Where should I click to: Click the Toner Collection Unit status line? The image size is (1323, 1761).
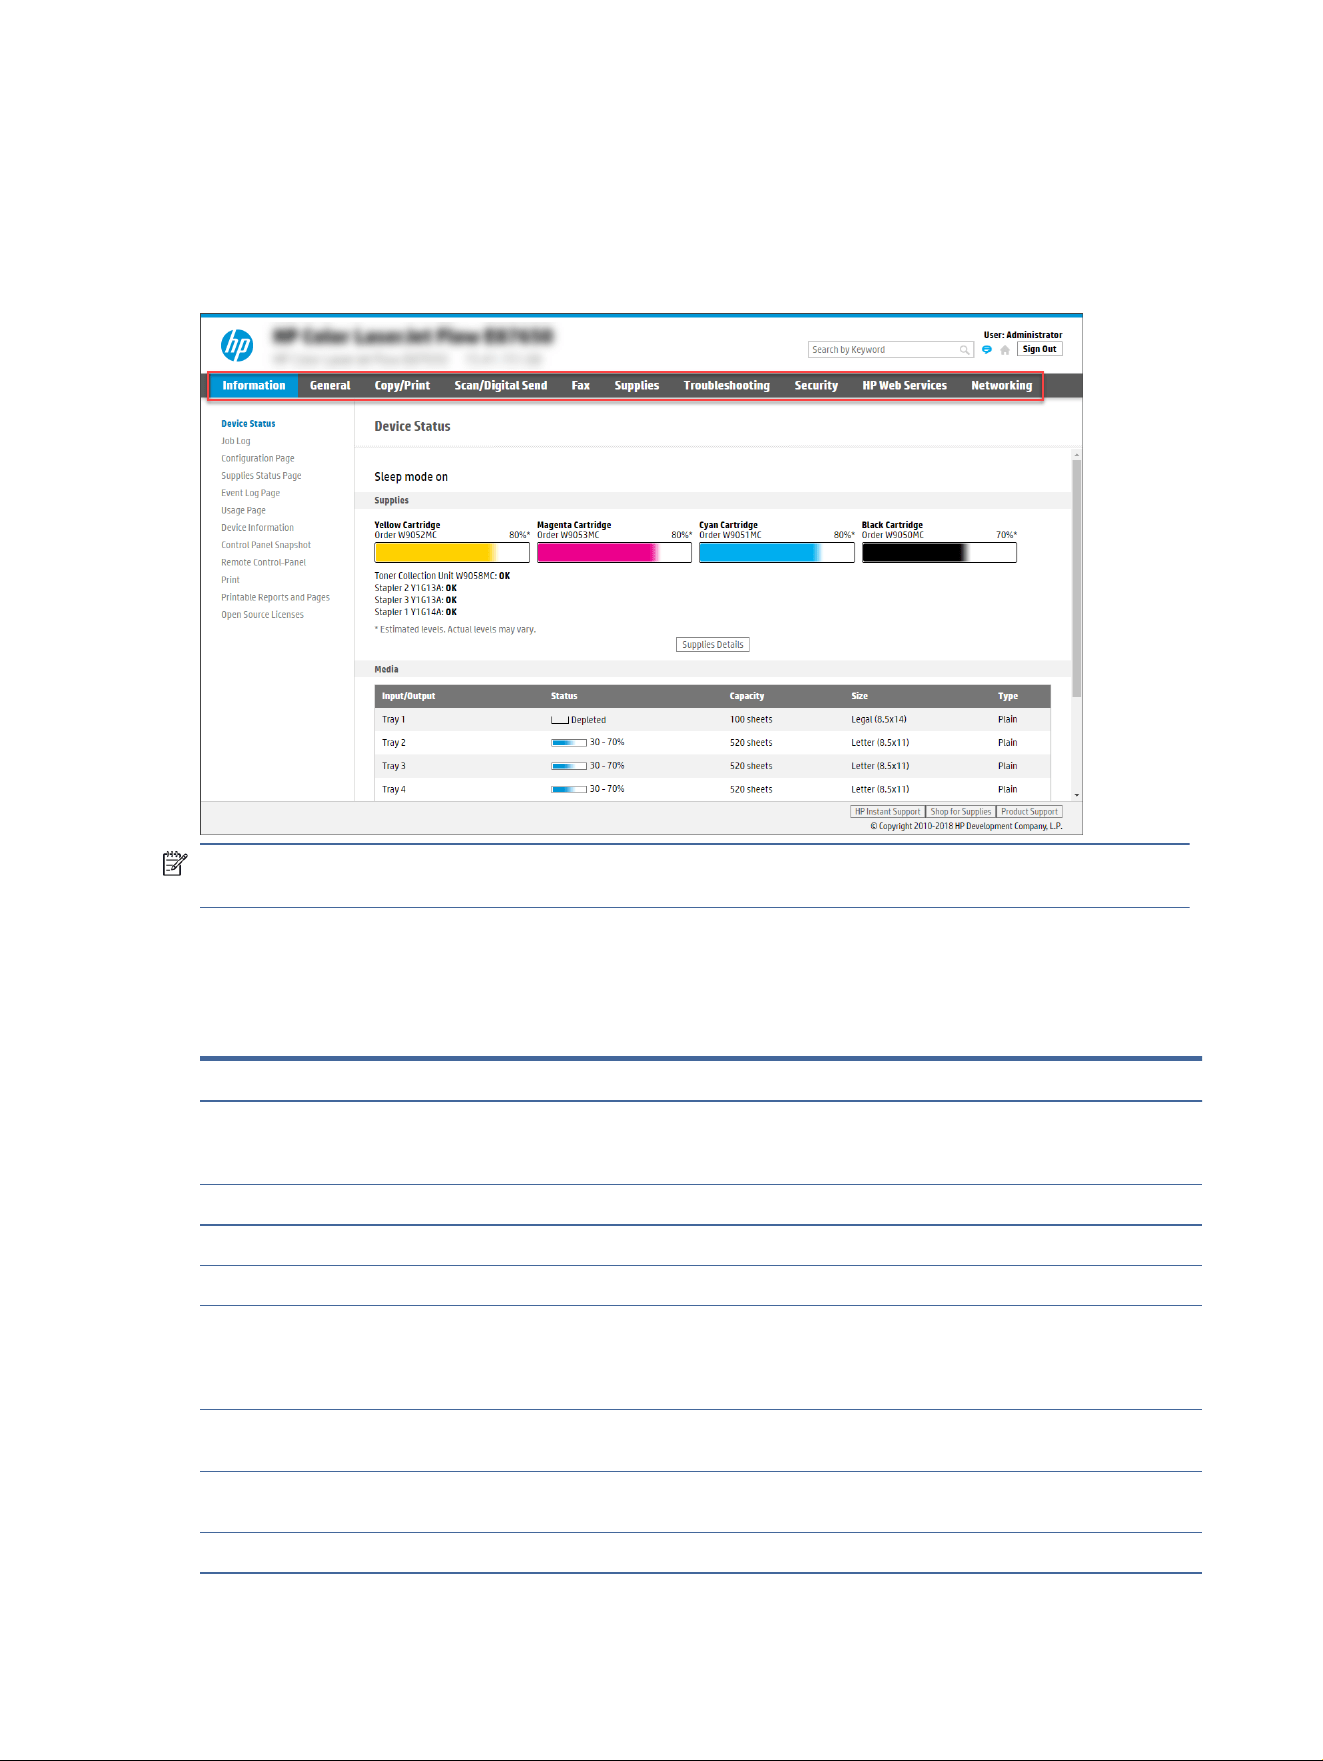point(442,576)
